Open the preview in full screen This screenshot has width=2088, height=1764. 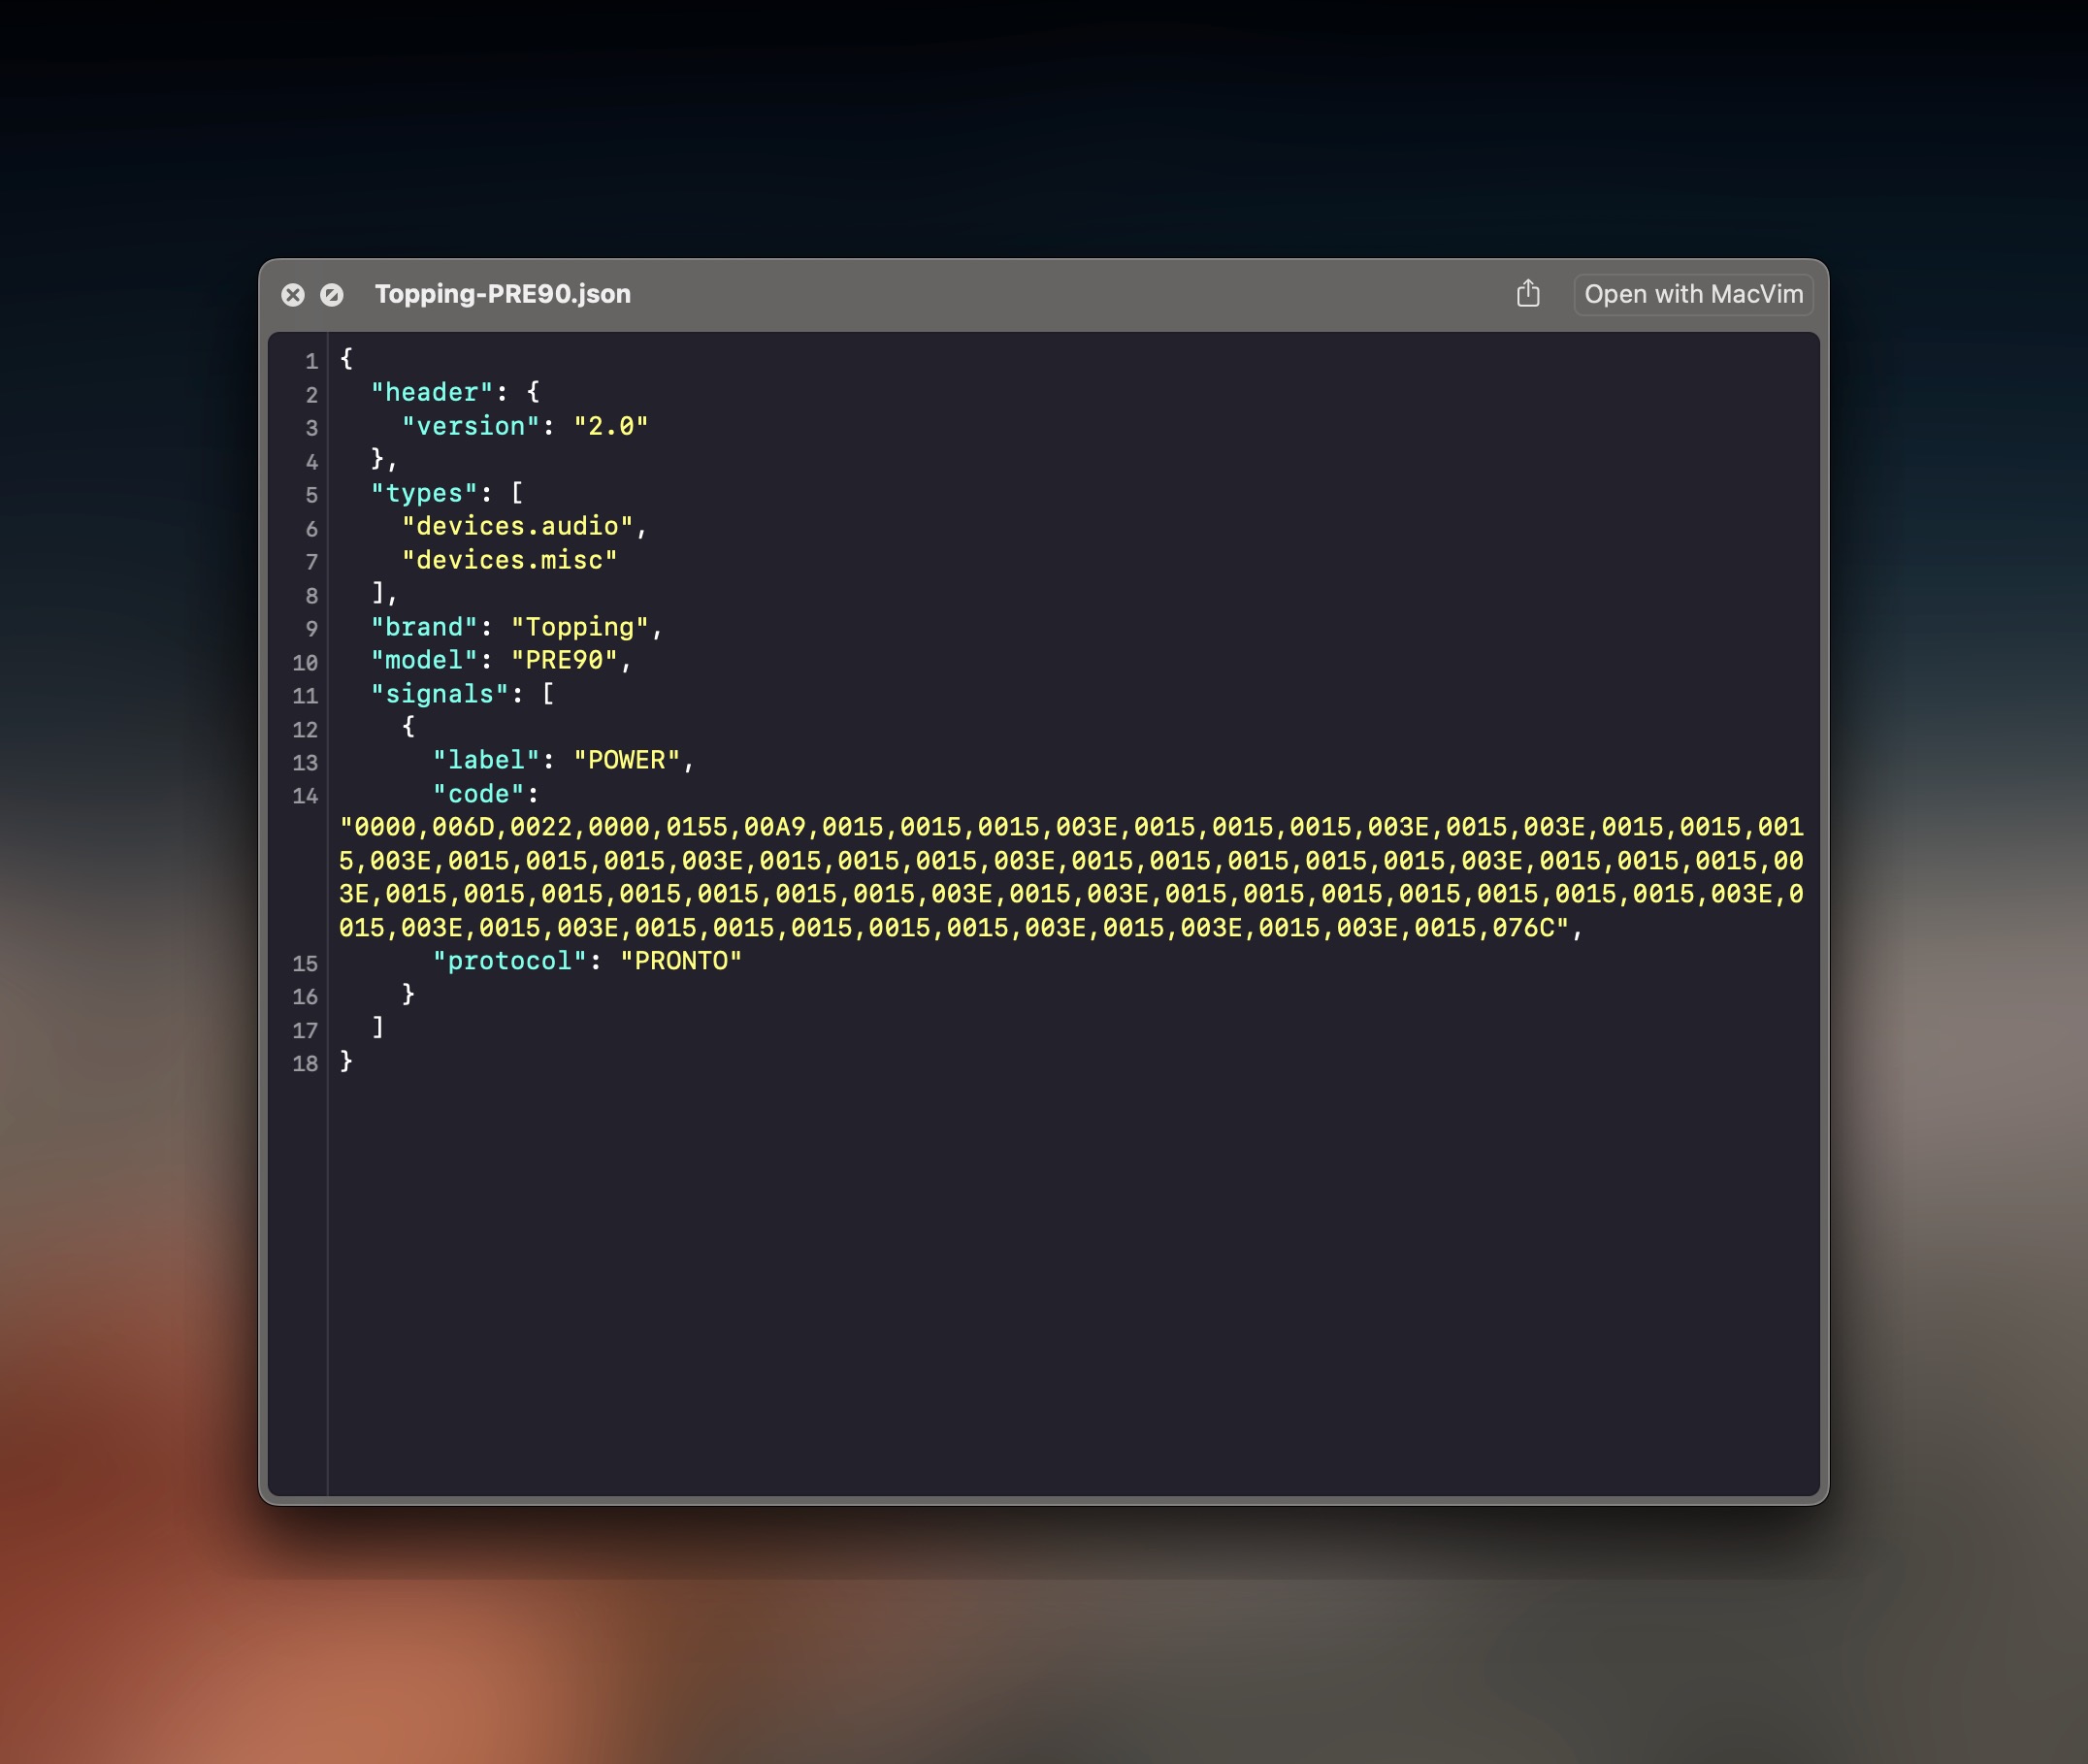click(x=332, y=295)
